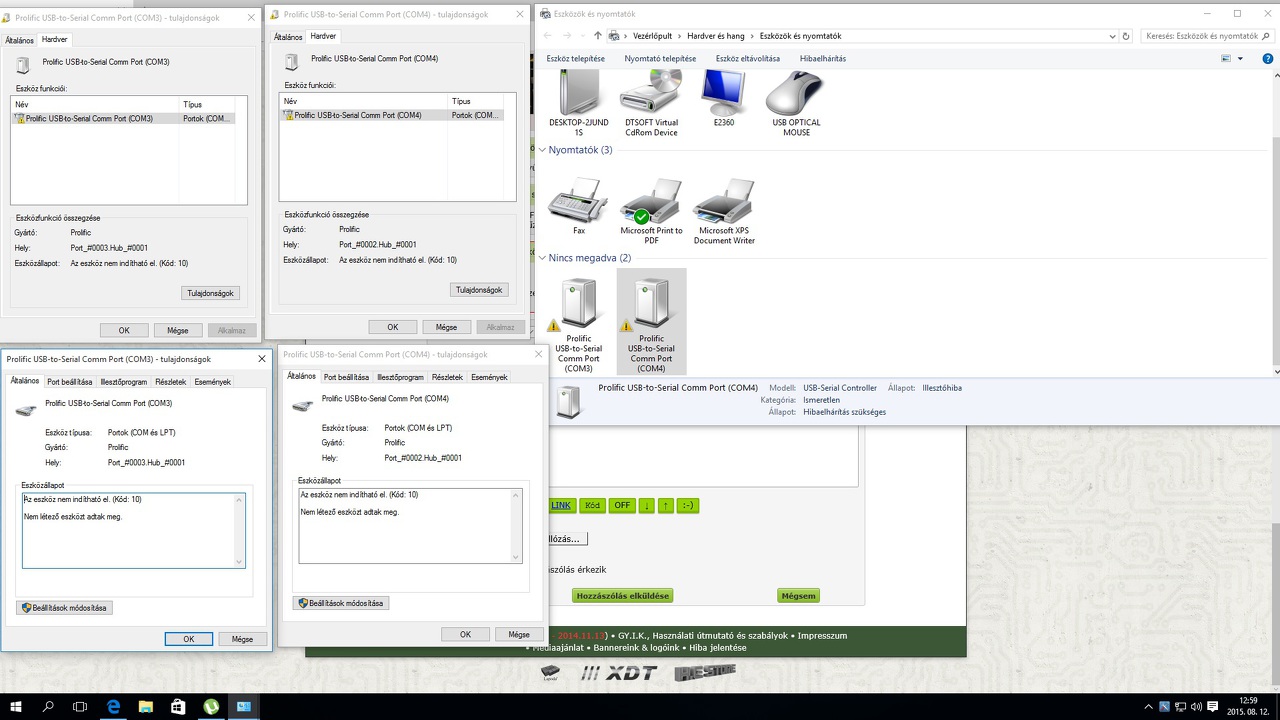This screenshot has width=1280, height=720.
Task: Click the green Kód formatting button
Action: pos(593,506)
